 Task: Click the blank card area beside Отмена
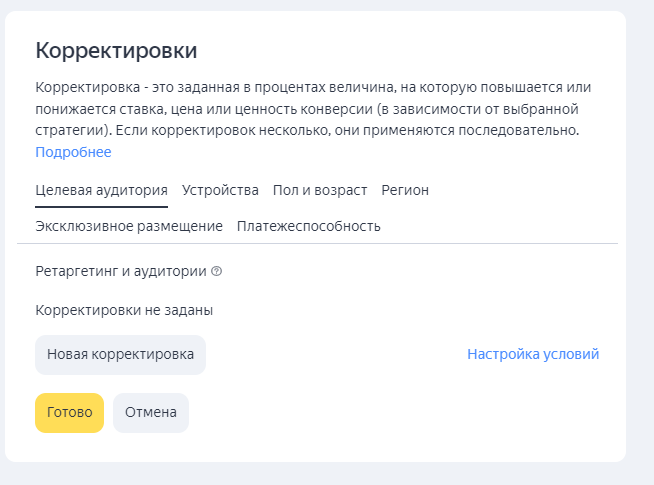(x=396, y=412)
